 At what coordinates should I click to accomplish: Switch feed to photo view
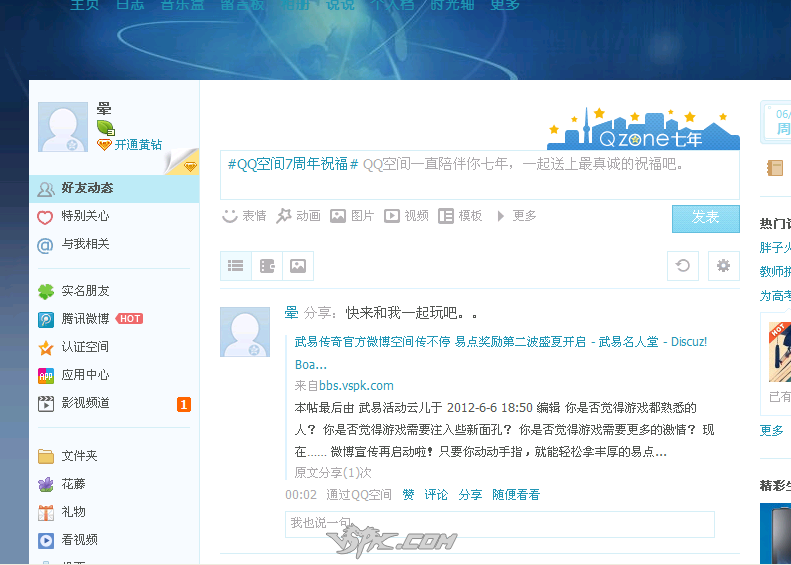click(x=298, y=266)
